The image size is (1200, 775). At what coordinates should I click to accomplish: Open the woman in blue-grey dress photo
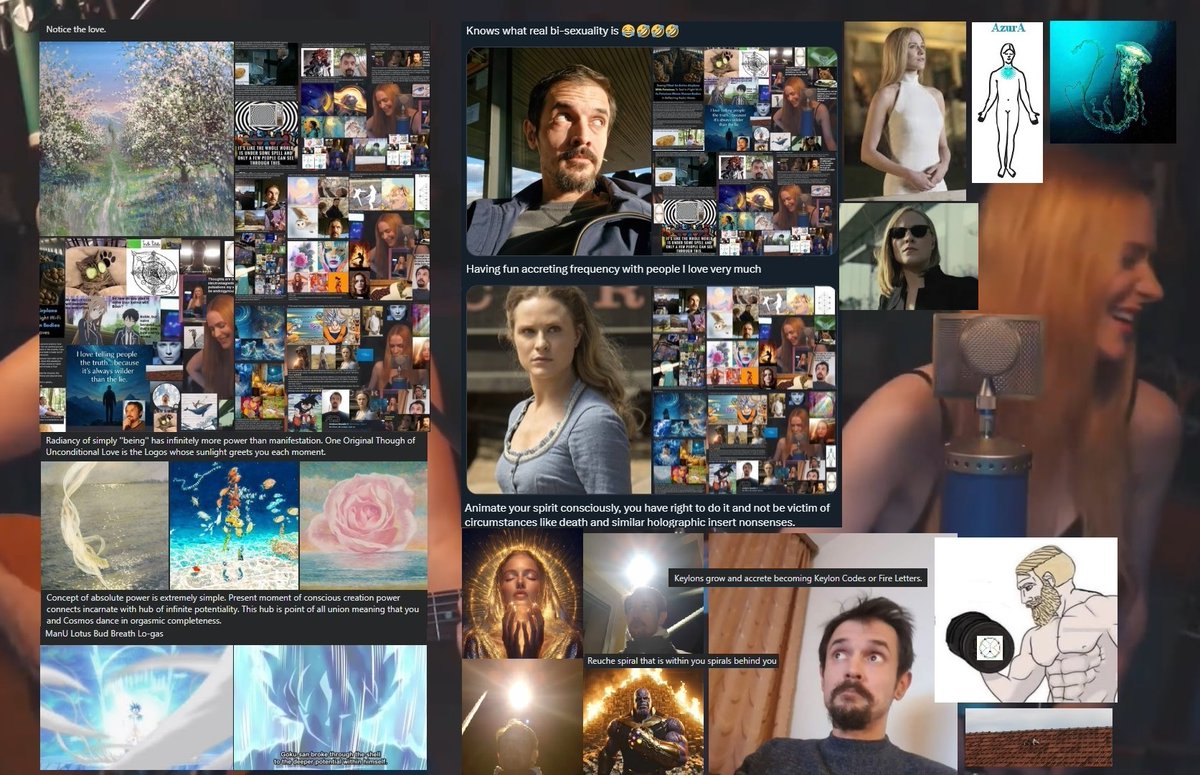click(x=559, y=390)
